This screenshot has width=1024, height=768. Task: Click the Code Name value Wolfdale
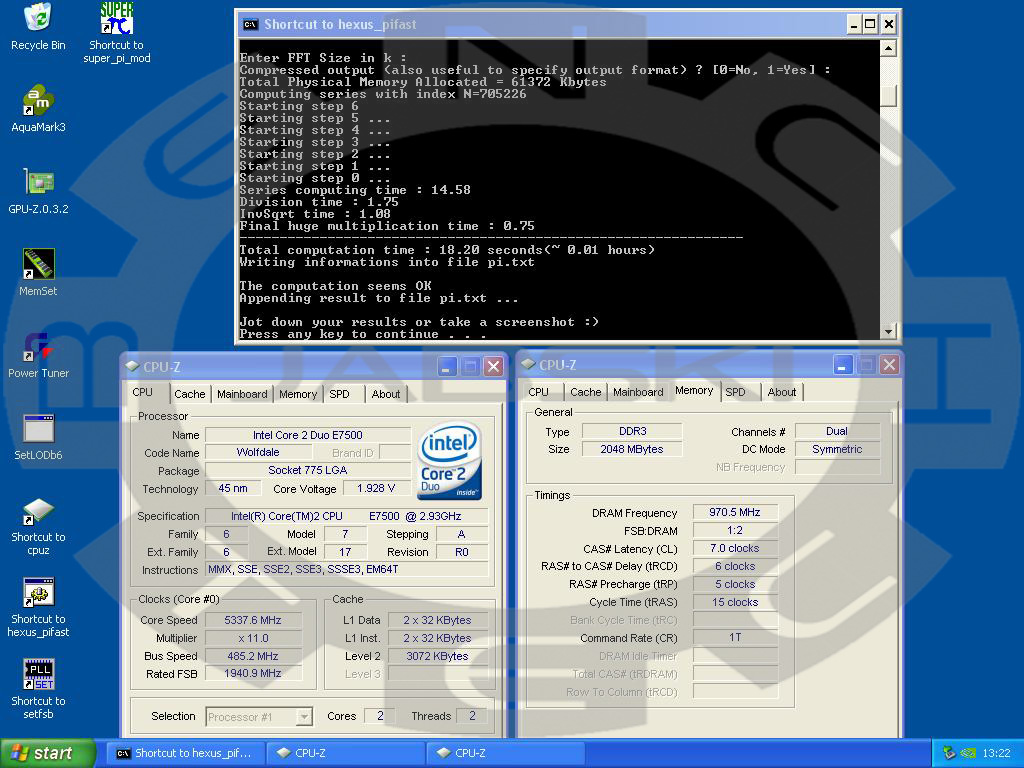tap(258, 453)
